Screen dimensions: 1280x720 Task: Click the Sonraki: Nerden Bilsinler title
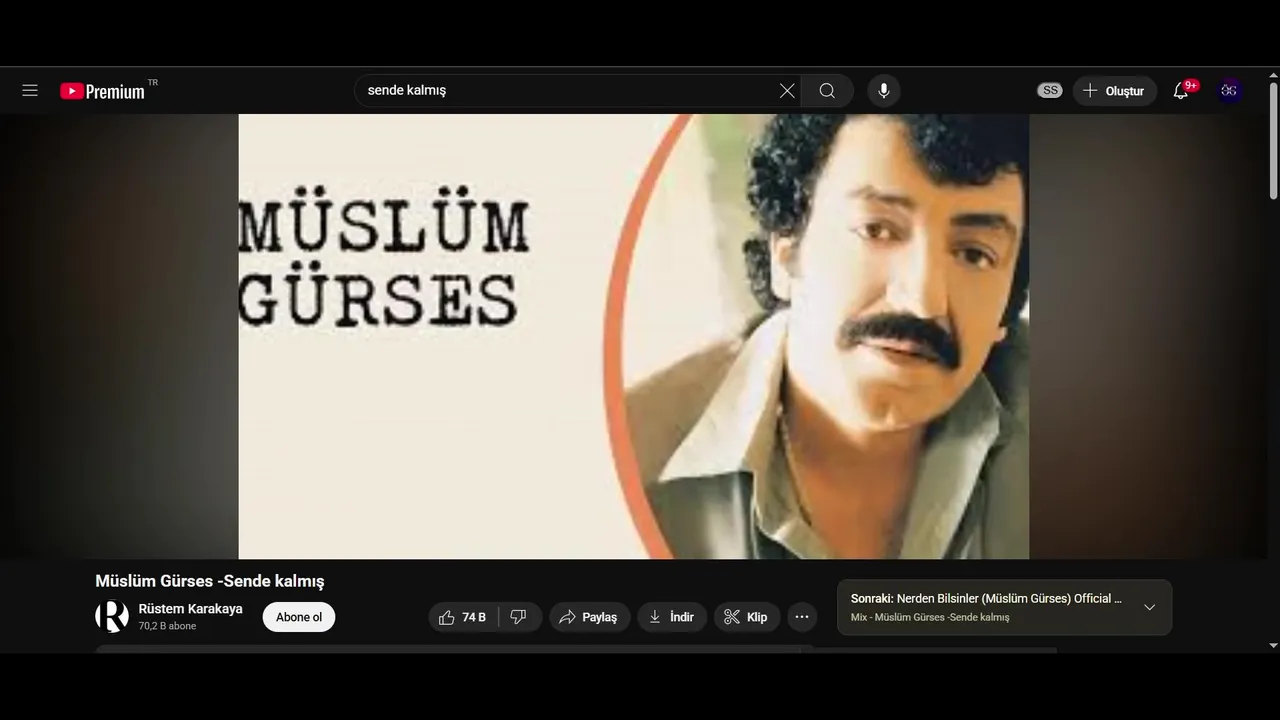pyautogui.click(x=986, y=598)
